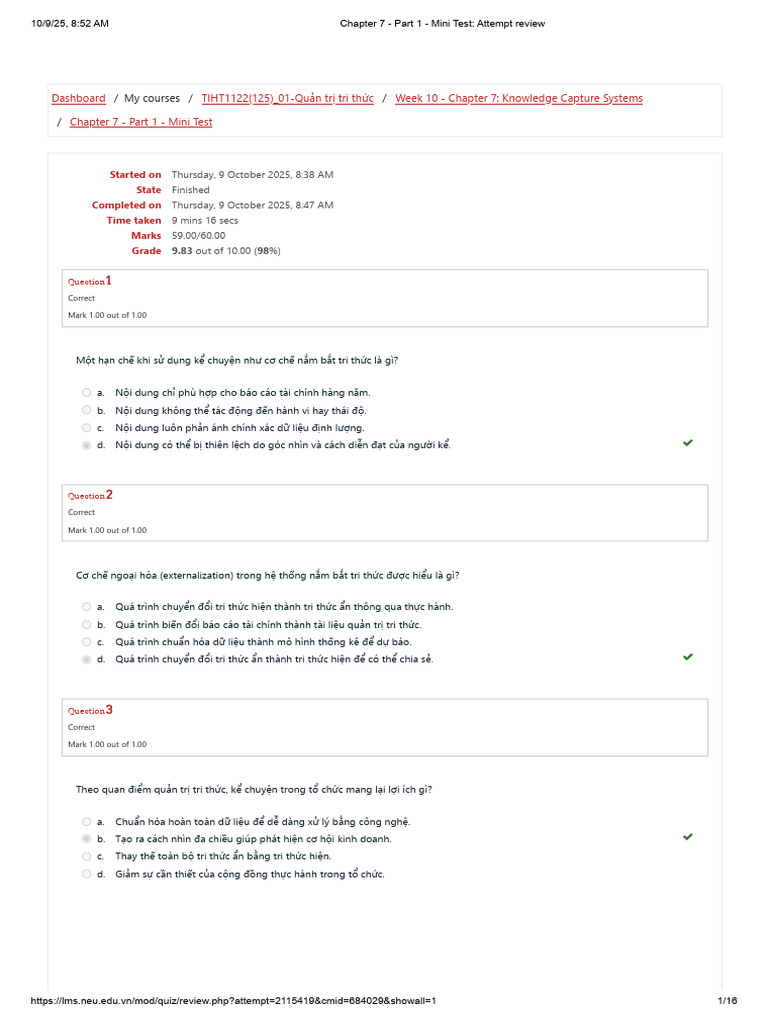Viewport: 768px width, 1024px height.
Task: Click Question 2 'Mark 1.00 out of 1.00' text
Action: 107,530
